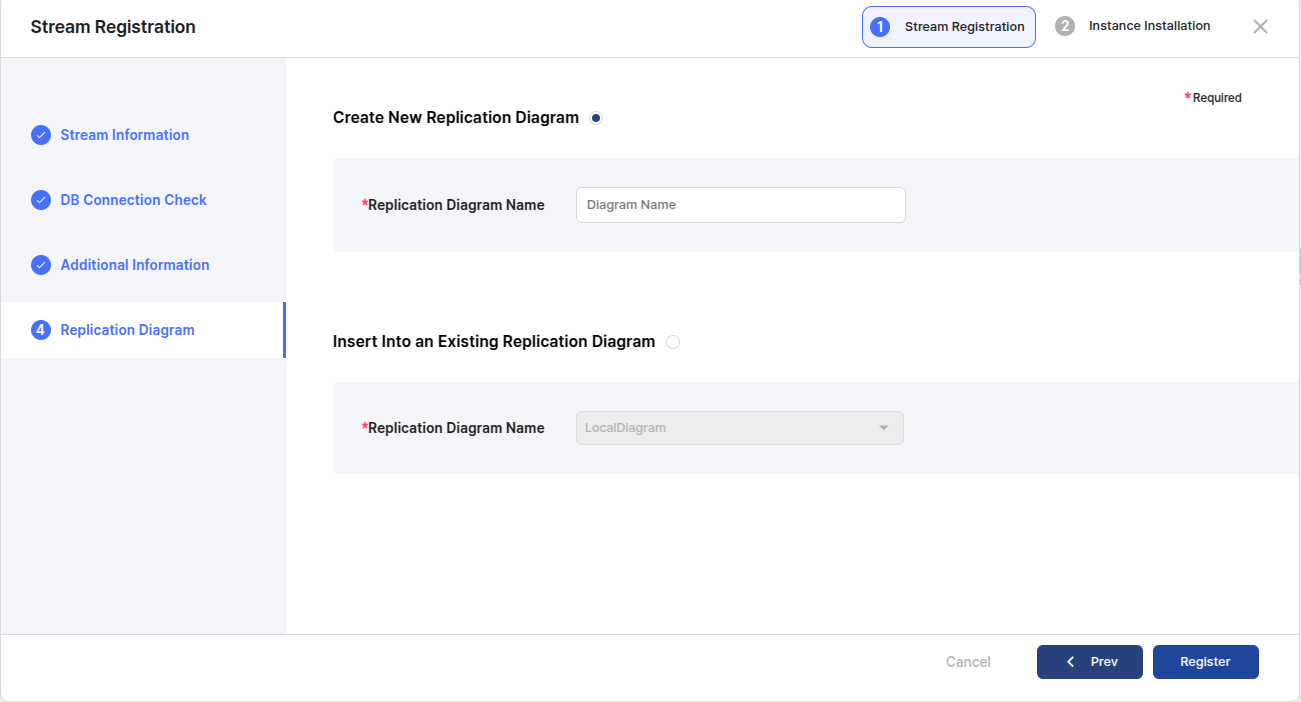Select Insert Into an Existing Replication Diagram radio
1301x702 pixels.
(673, 342)
